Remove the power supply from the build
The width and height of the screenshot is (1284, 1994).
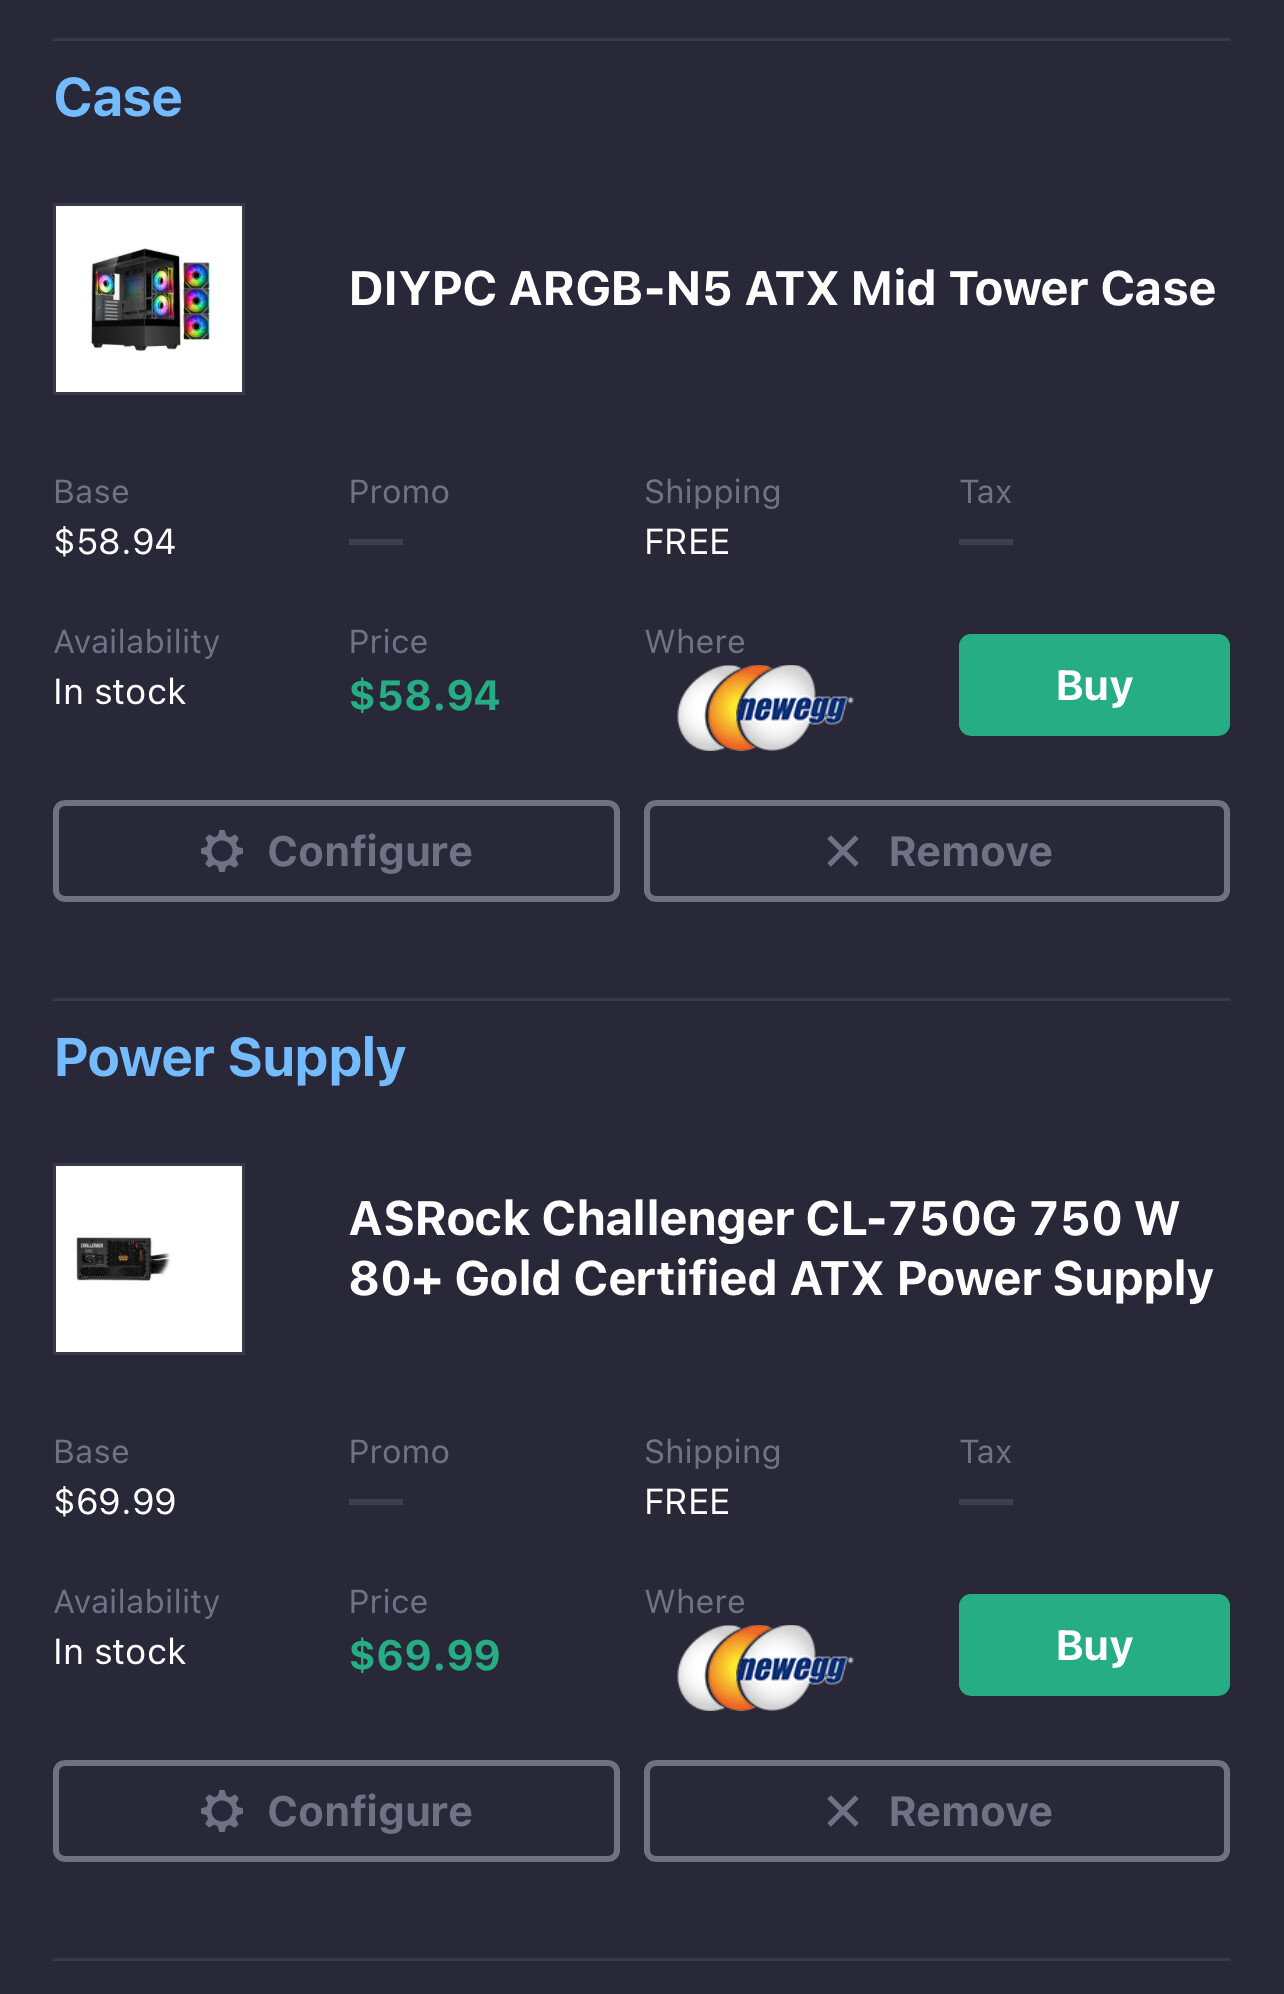click(936, 1811)
